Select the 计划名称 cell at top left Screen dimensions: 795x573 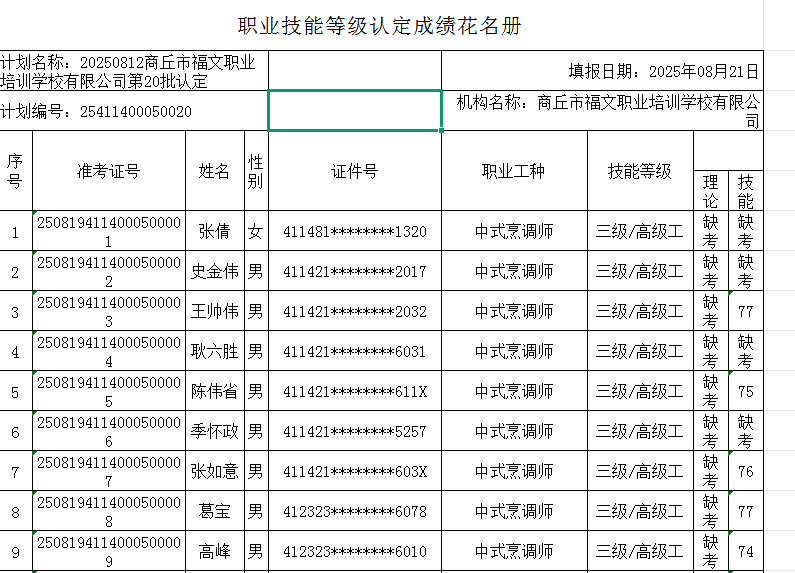(x=133, y=71)
